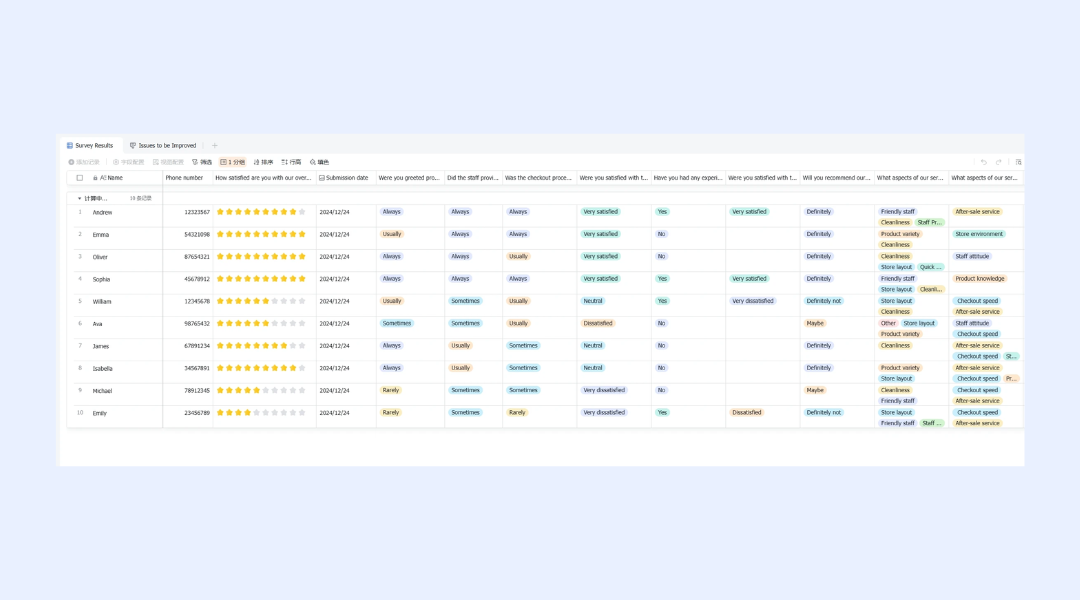Undo the last action
Viewport: 1080px width, 600px height.
(x=984, y=162)
